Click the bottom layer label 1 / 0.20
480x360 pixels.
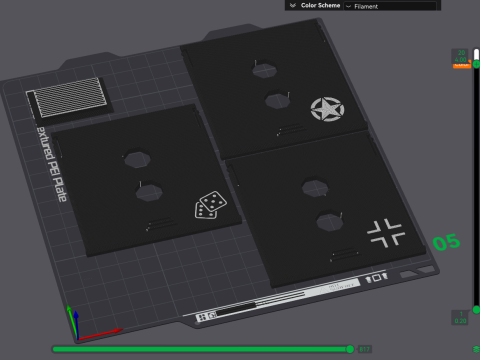click(460, 317)
